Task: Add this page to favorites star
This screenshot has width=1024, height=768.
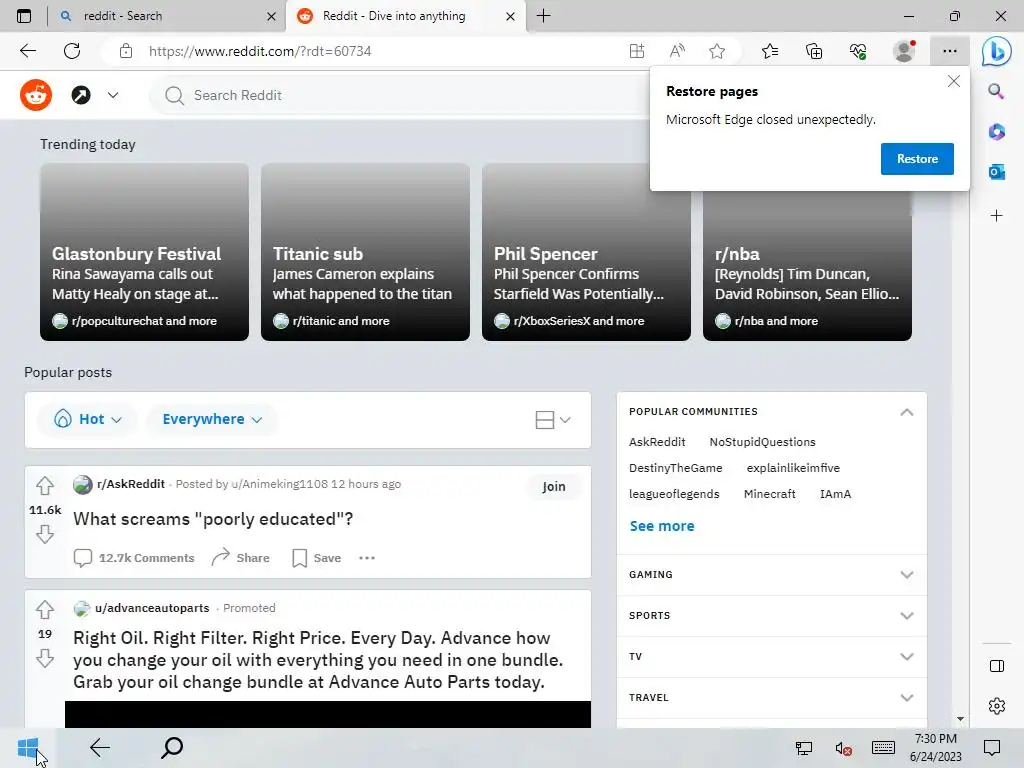Action: 717,51
